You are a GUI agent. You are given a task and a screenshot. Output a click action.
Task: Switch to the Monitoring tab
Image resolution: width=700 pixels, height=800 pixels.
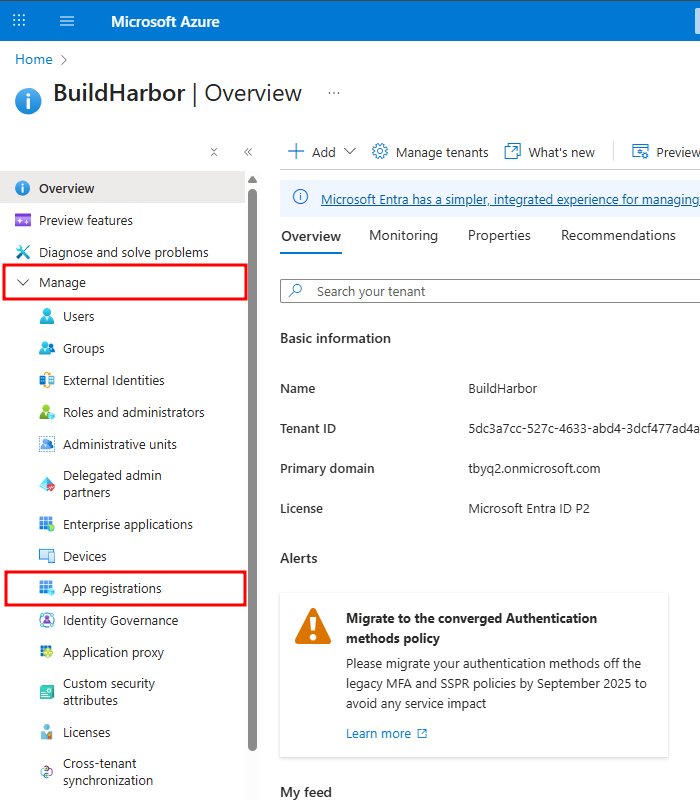coord(403,236)
